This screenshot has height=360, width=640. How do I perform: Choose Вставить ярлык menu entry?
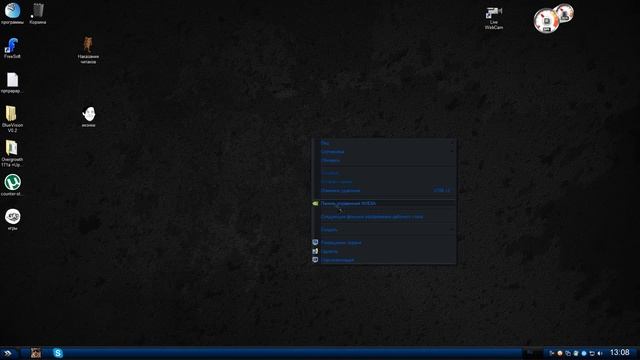384,182
